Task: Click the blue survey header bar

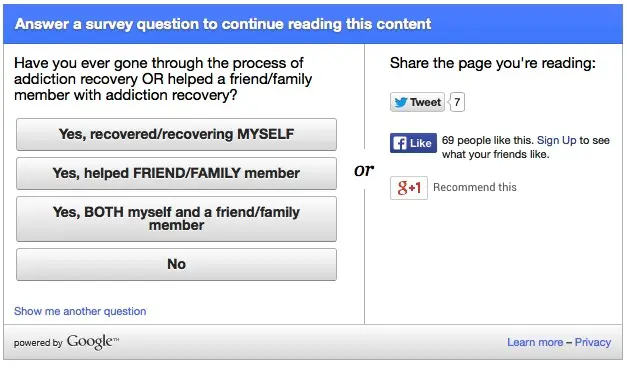Action: click(313, 24)
